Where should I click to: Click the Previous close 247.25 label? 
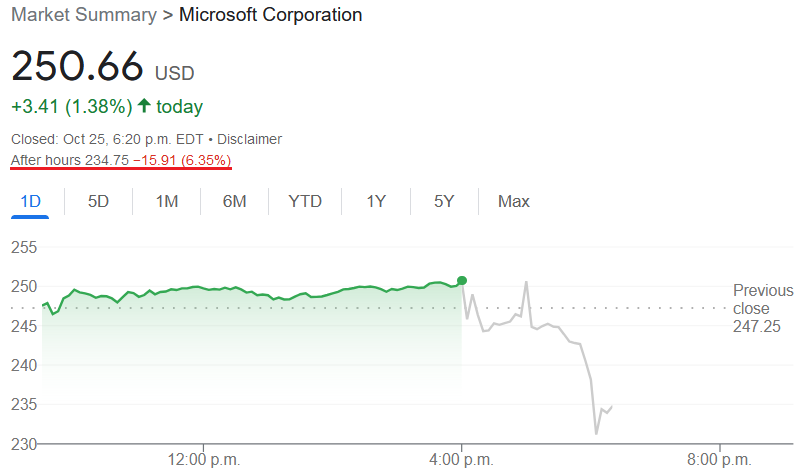pos(763,308)
